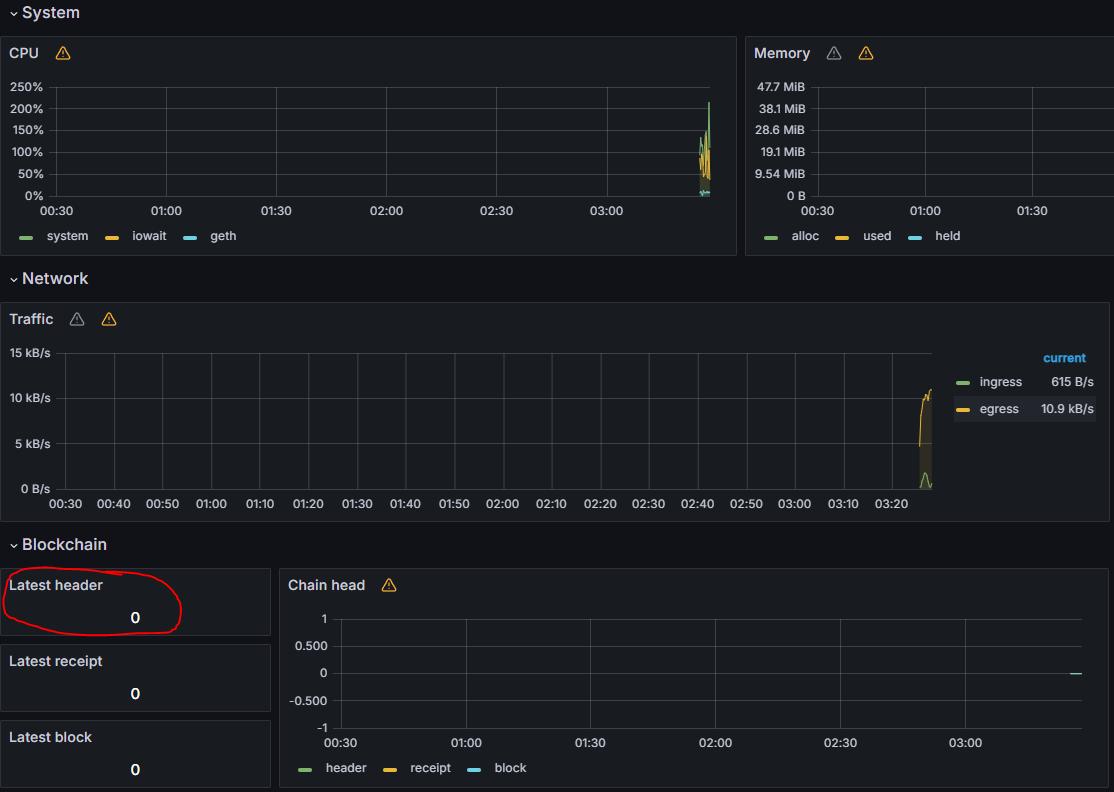The image size is (1114, 792).
Task: Toggle the alloc series in Memory legend
Action: 805,236
